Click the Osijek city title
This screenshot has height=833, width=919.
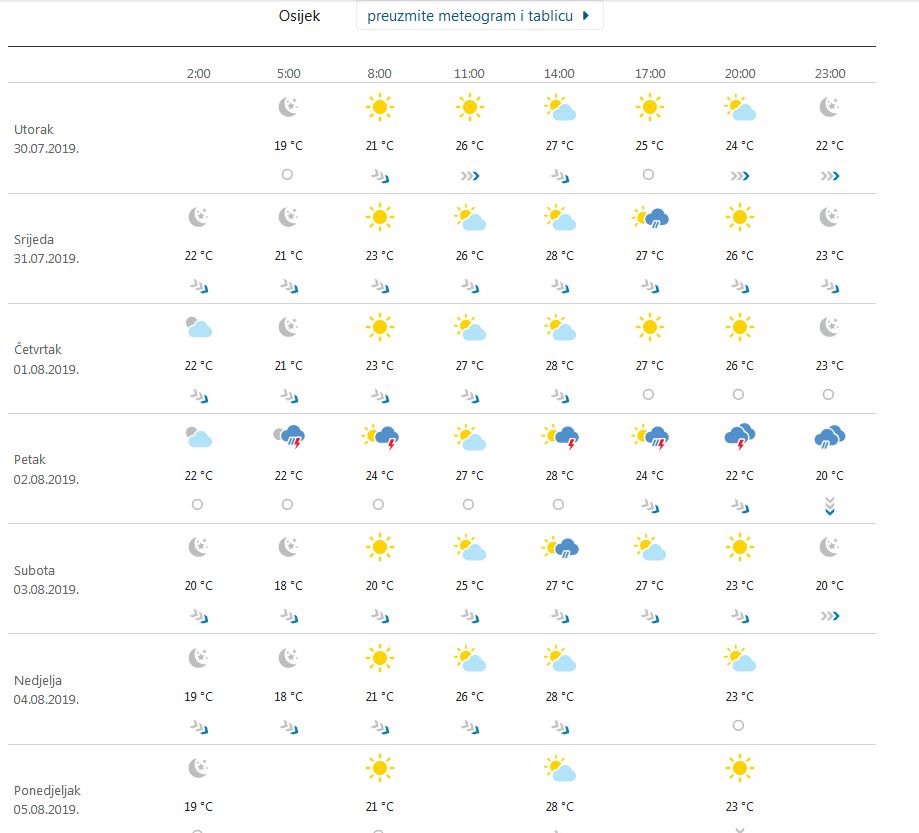(299, 16)
